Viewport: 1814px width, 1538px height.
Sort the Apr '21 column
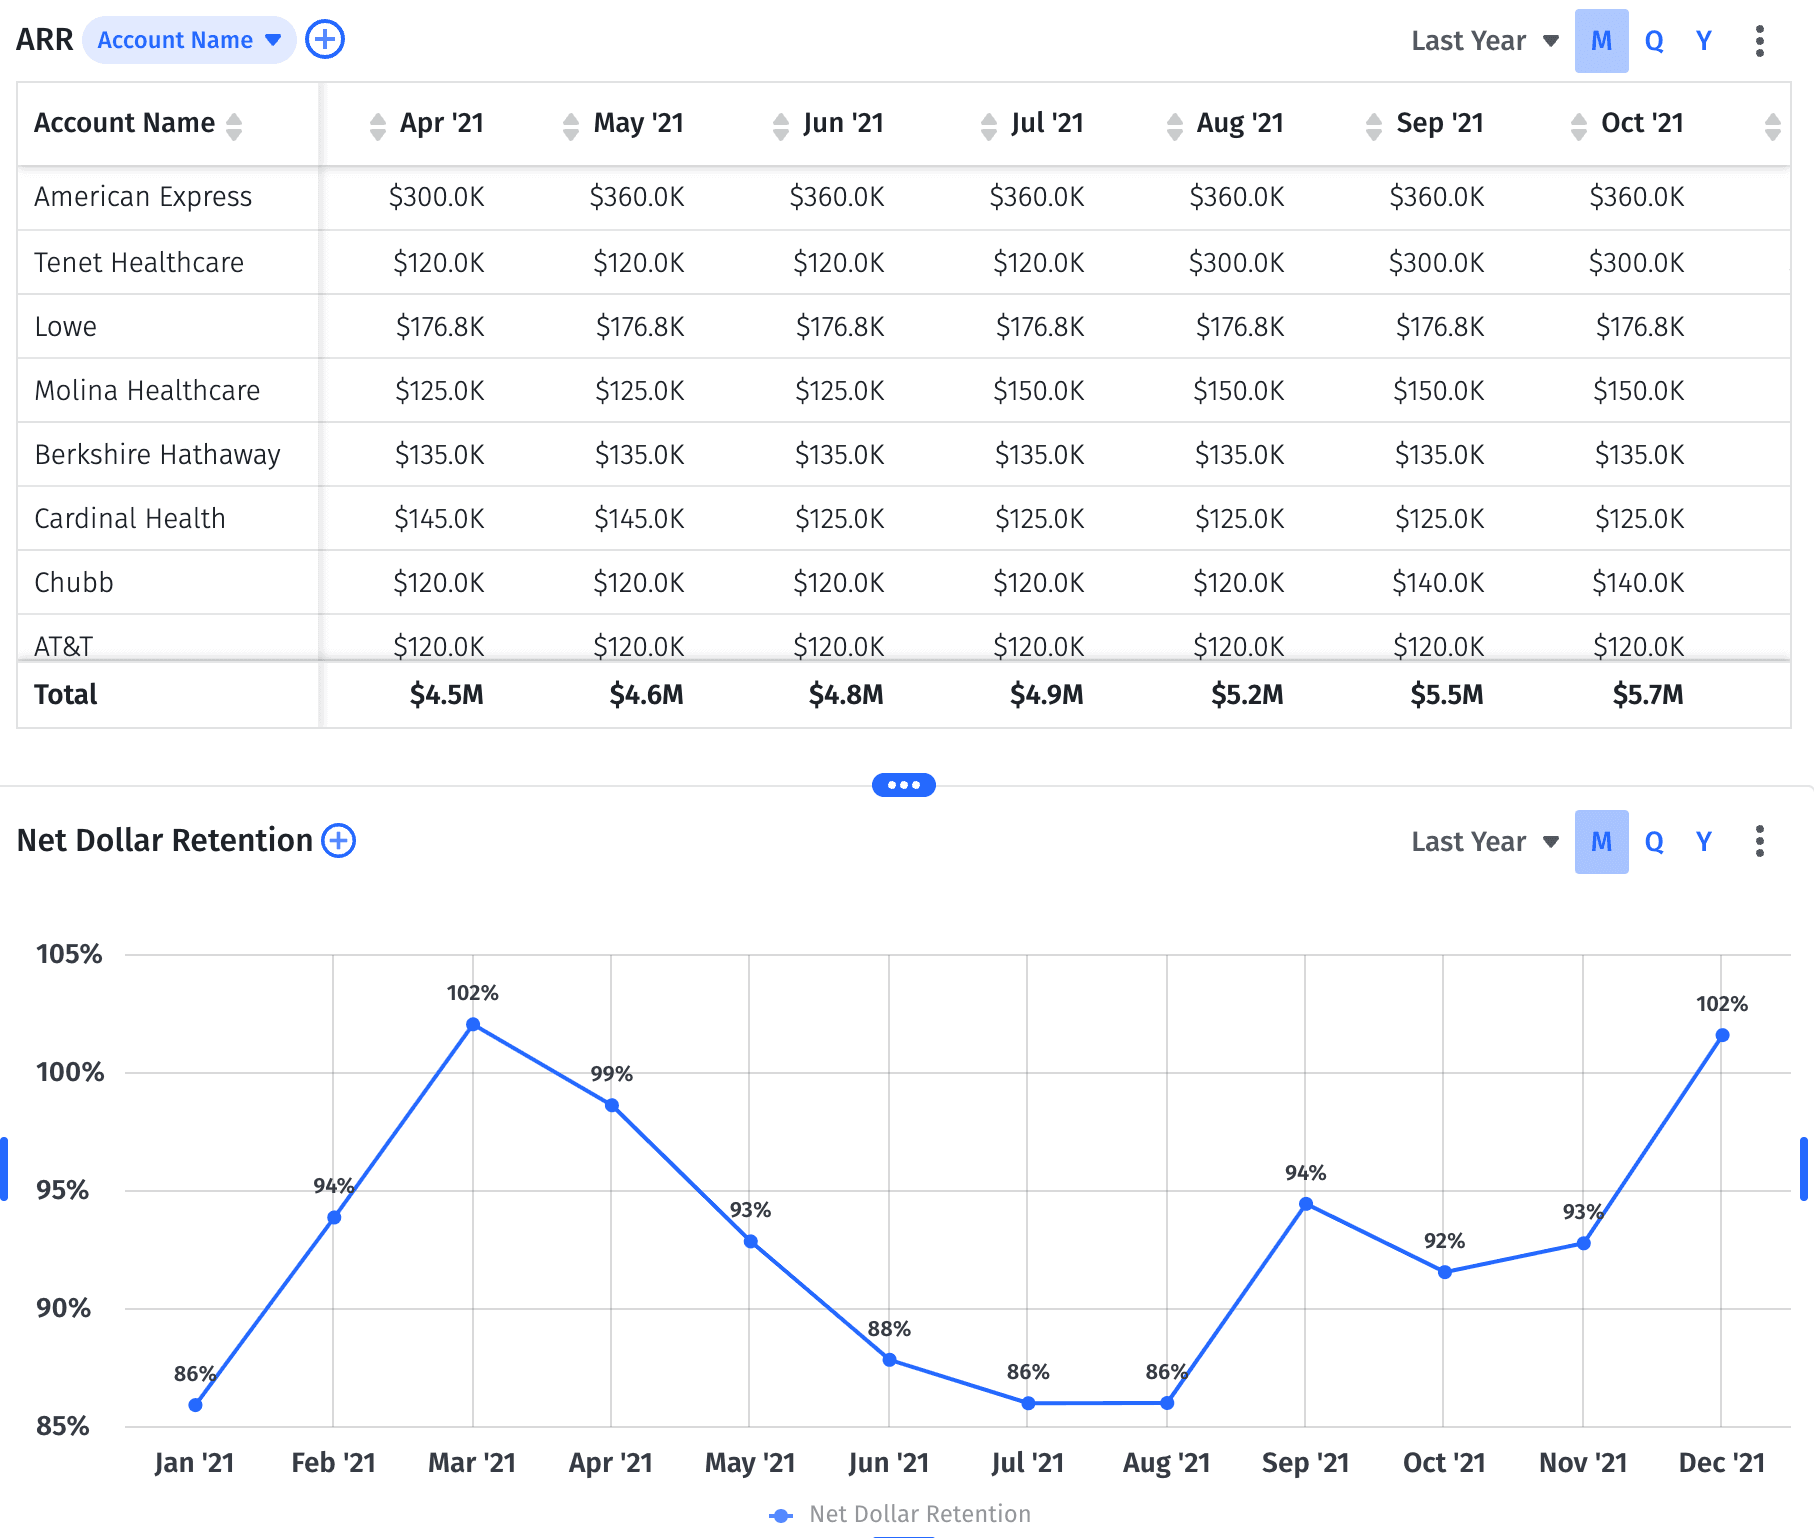pyautogui.click(x=376, y=126)
